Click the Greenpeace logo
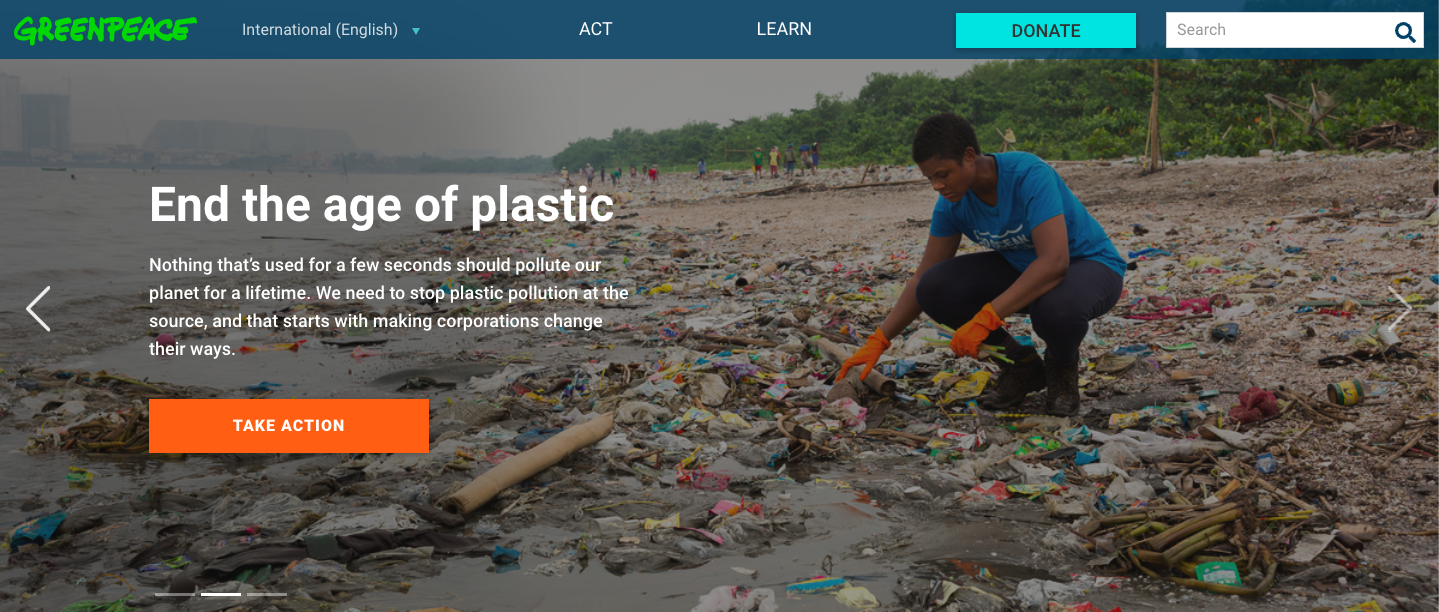This screenshot has width=1439, height=612. click(x=105, y=30)
